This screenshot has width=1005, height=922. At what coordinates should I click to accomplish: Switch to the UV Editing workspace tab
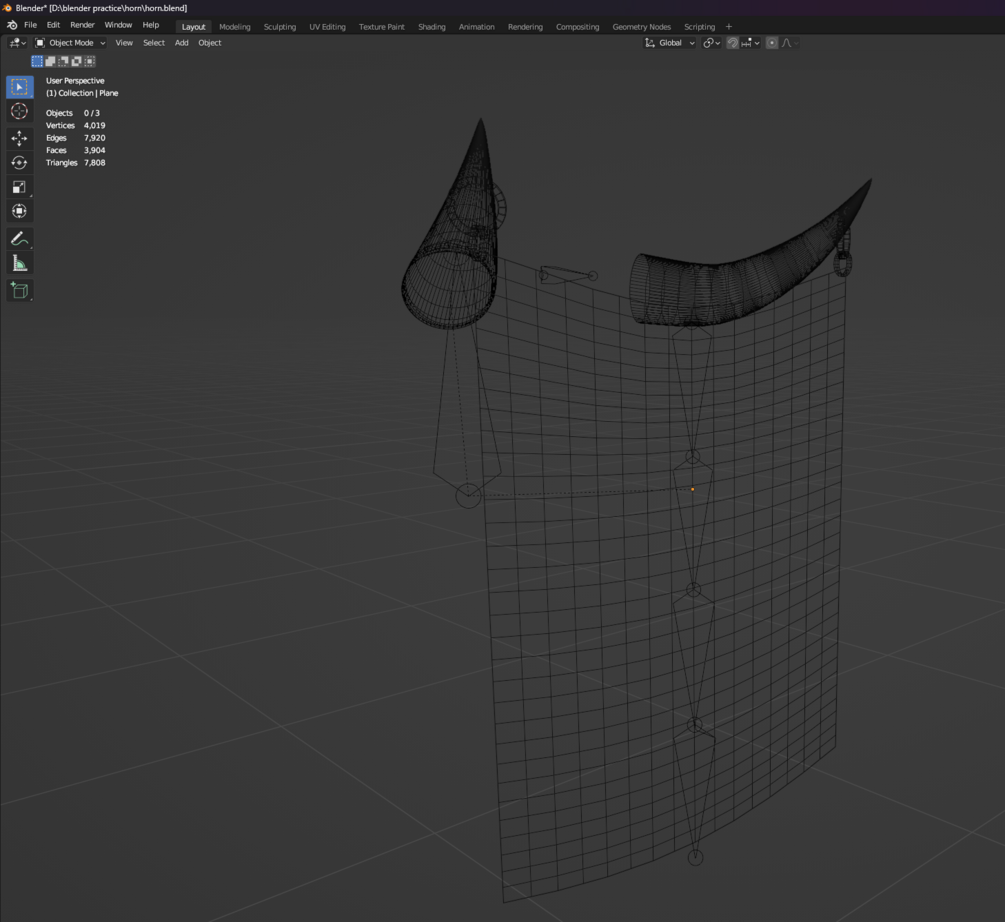coord(327,27)
